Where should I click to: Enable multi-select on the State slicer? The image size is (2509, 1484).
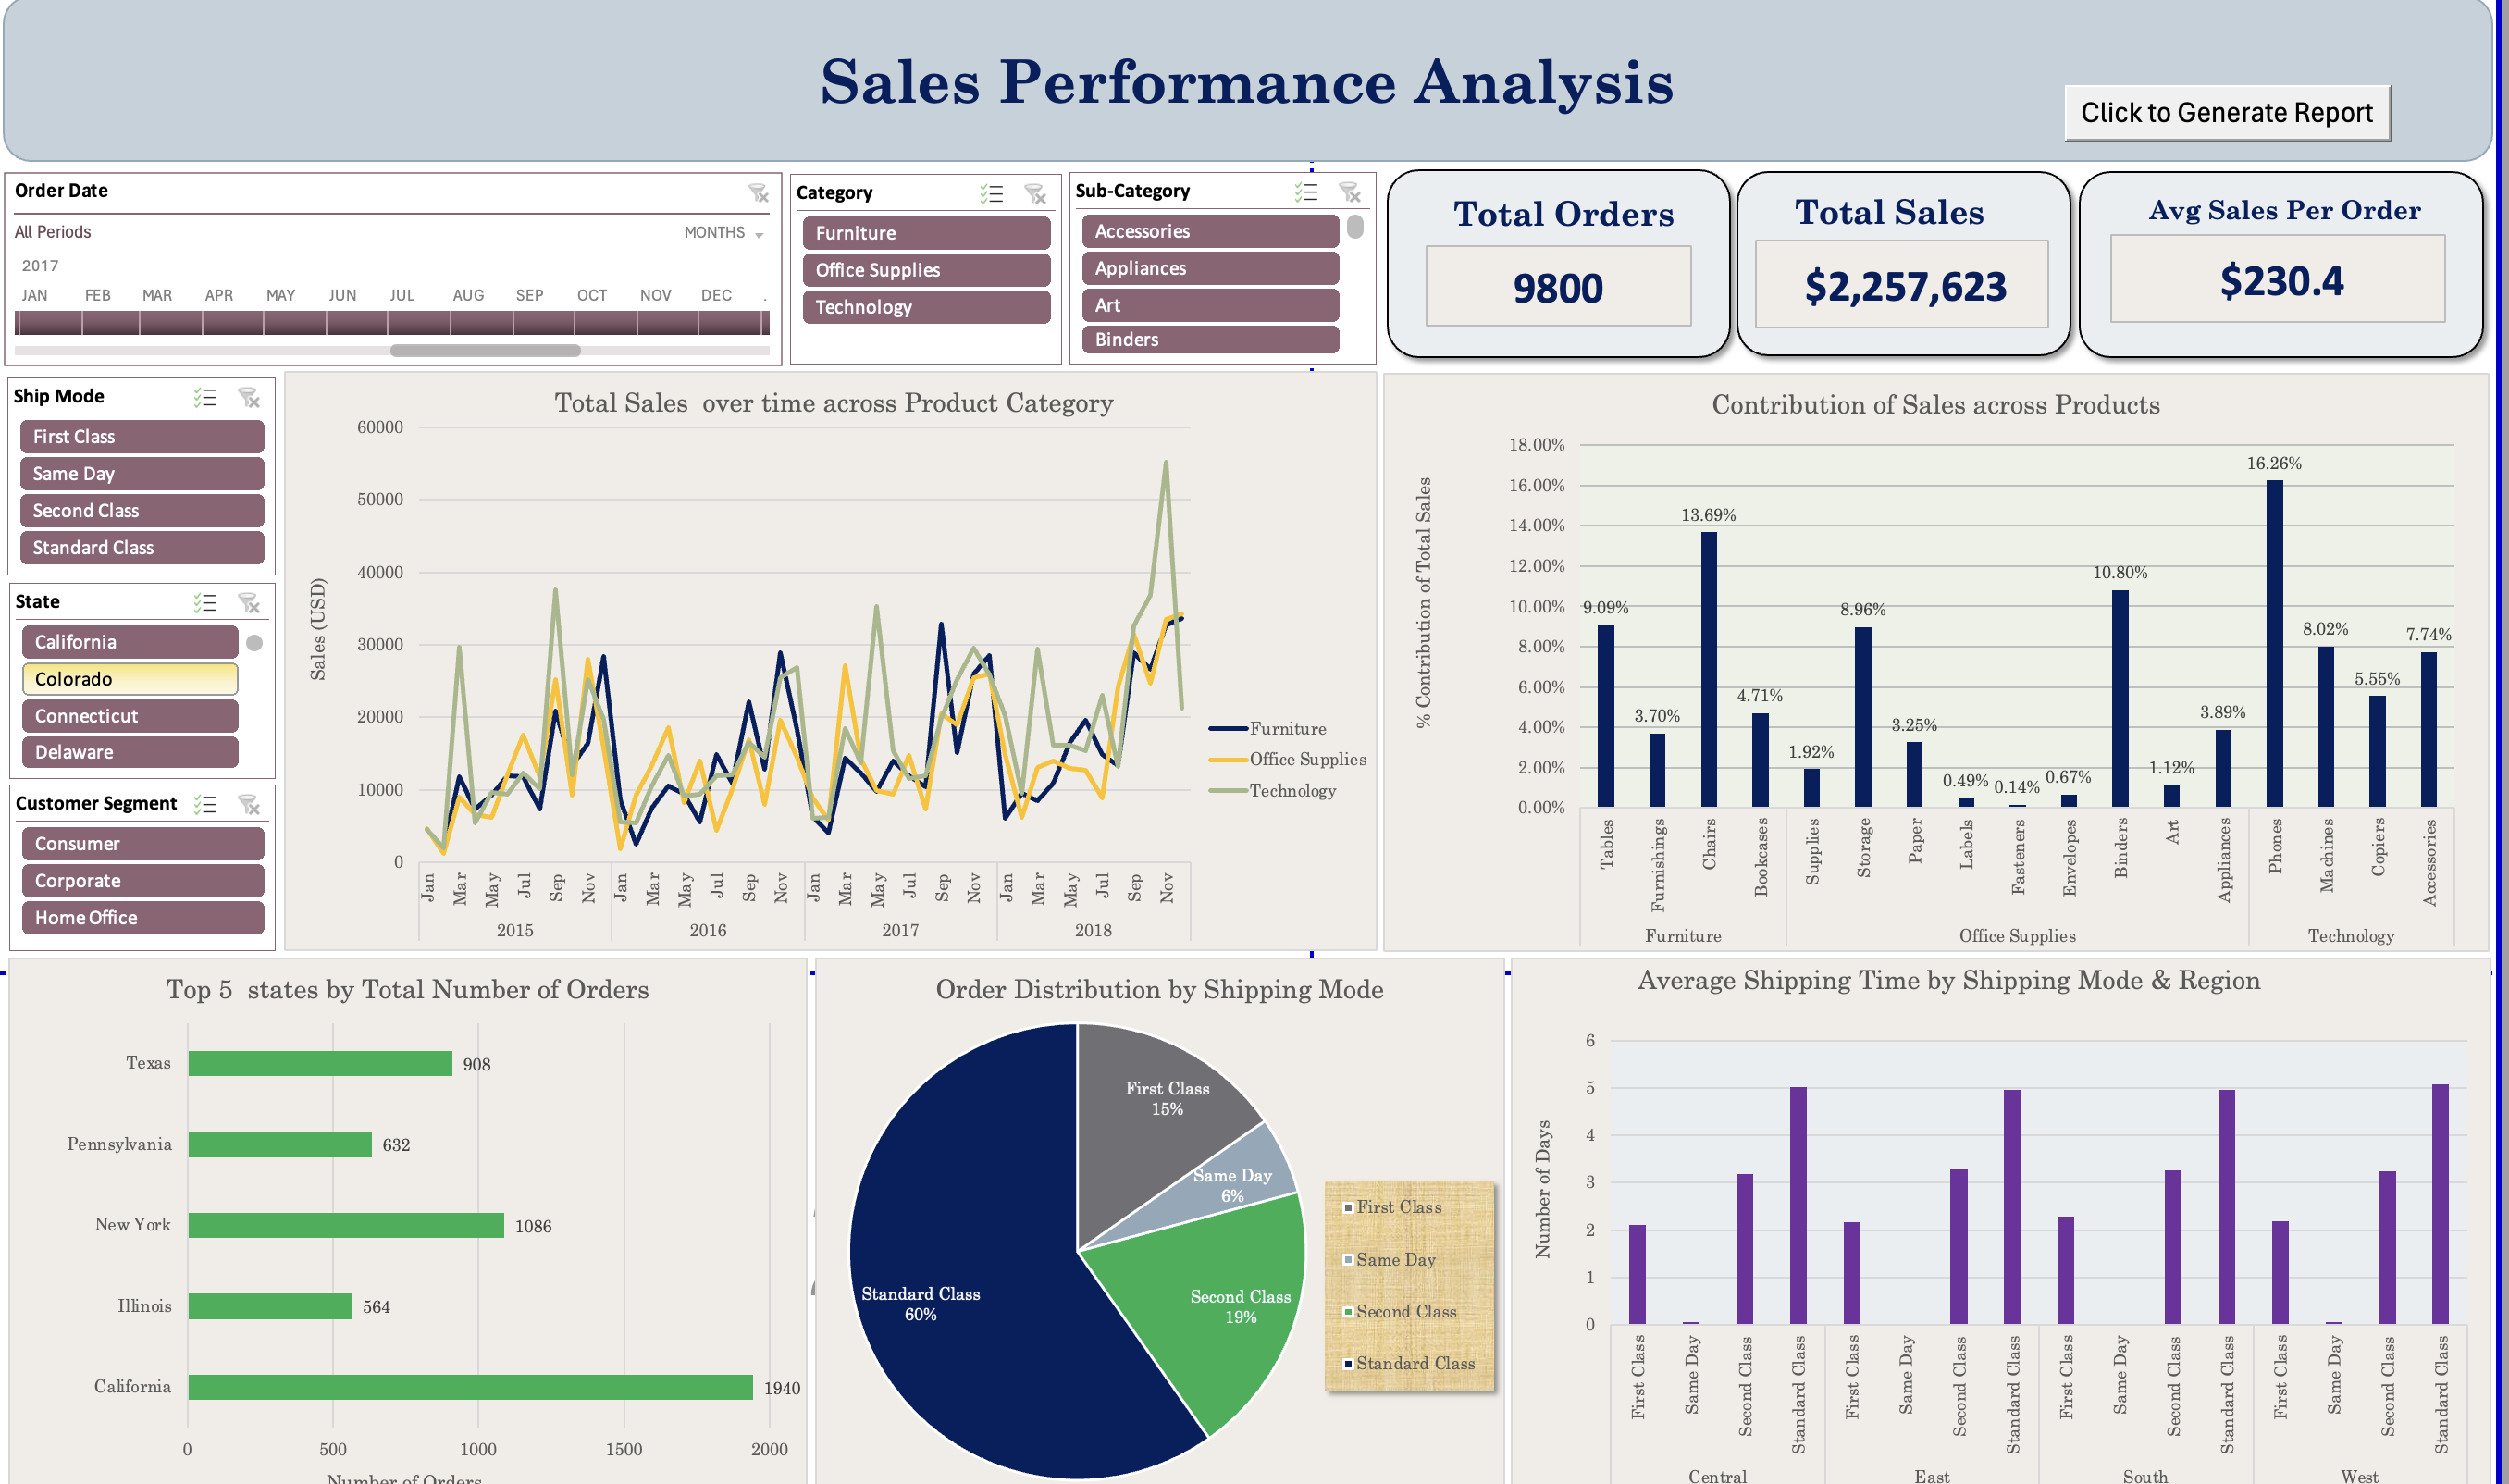point(206,602)
